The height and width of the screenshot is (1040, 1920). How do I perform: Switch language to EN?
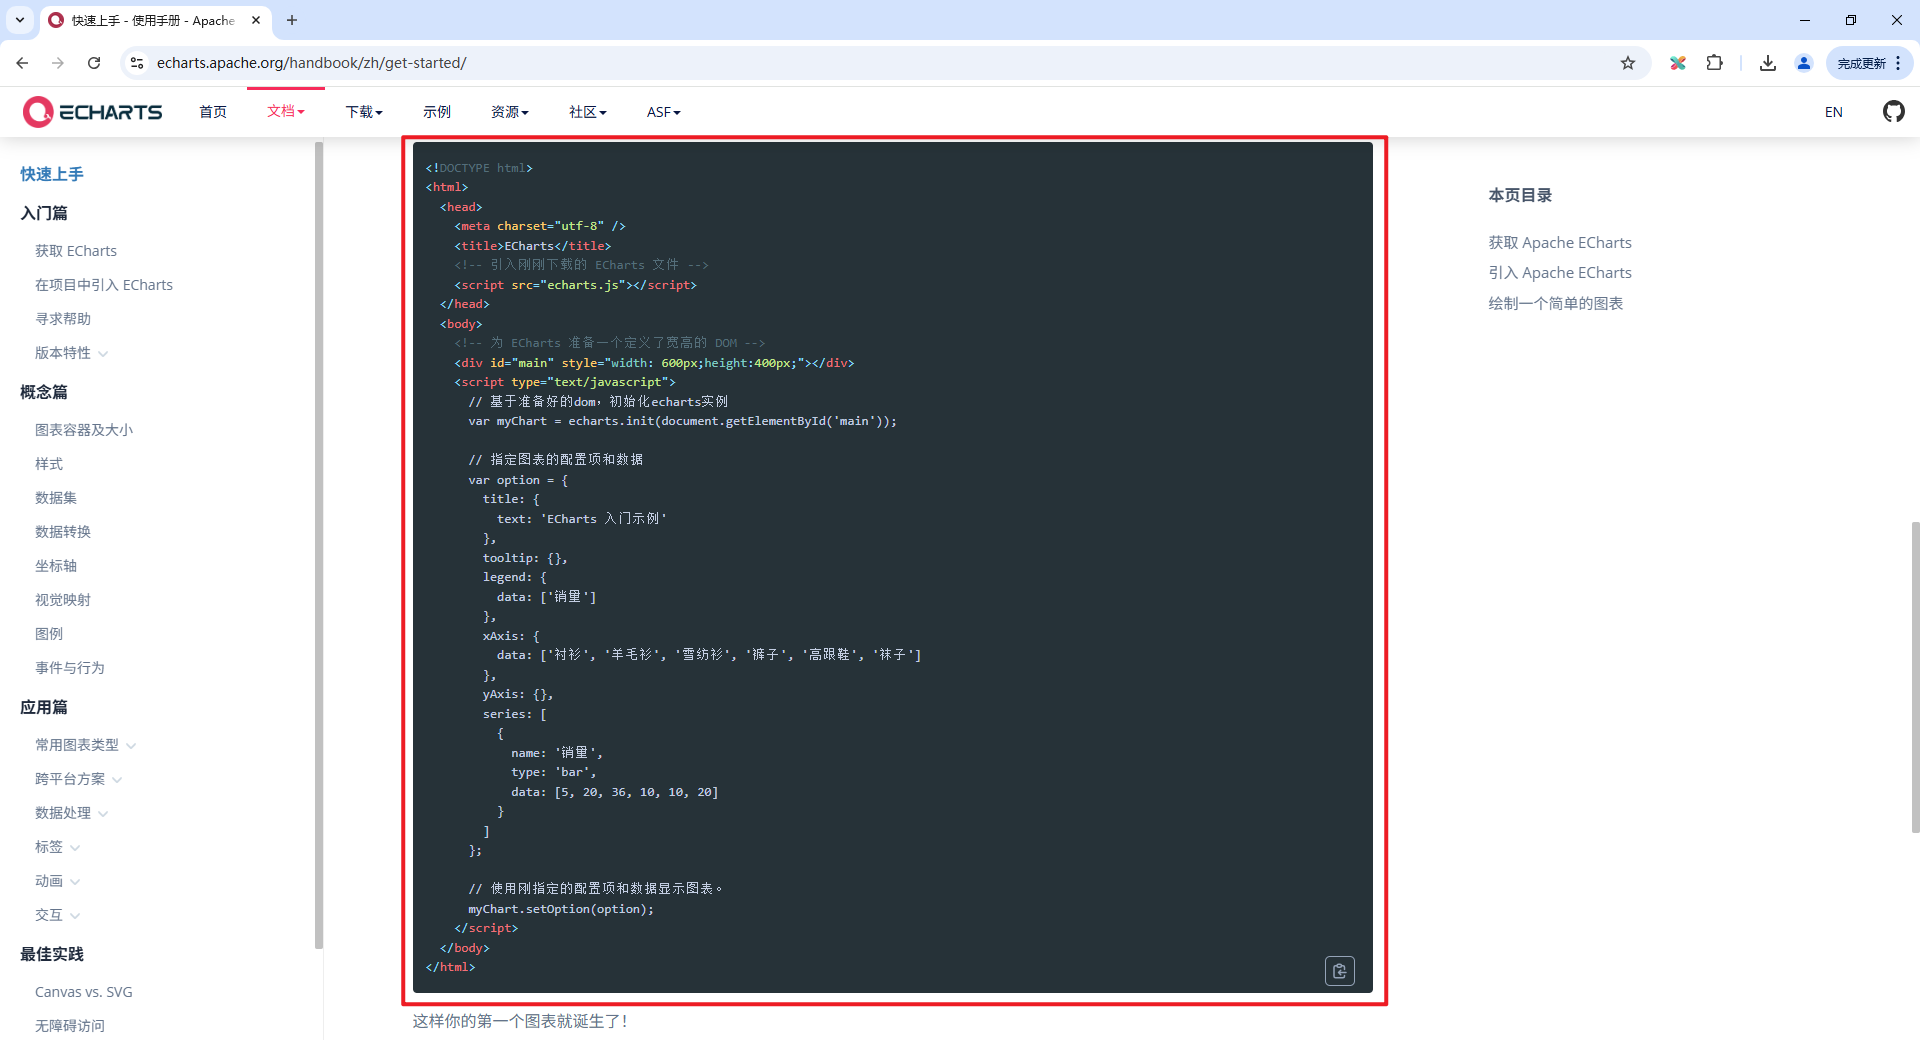click(1833, 112)
